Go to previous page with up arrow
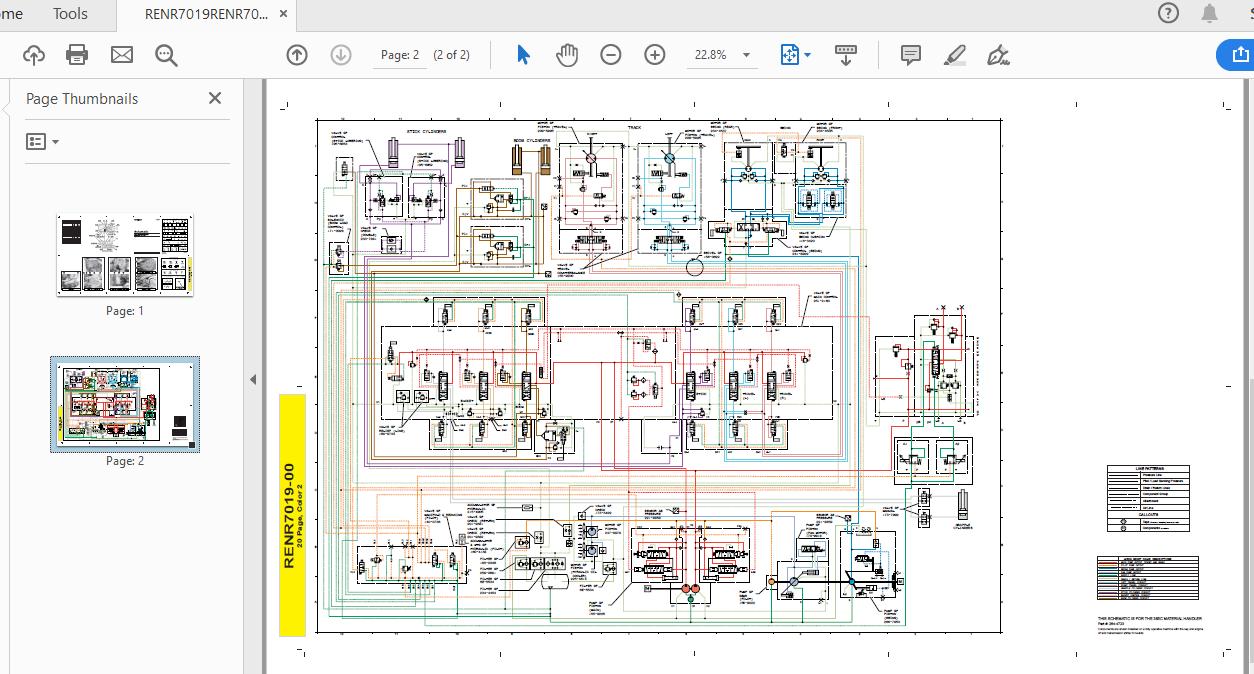This screenshot has height=674, width=1254. [x=297, y=55]
